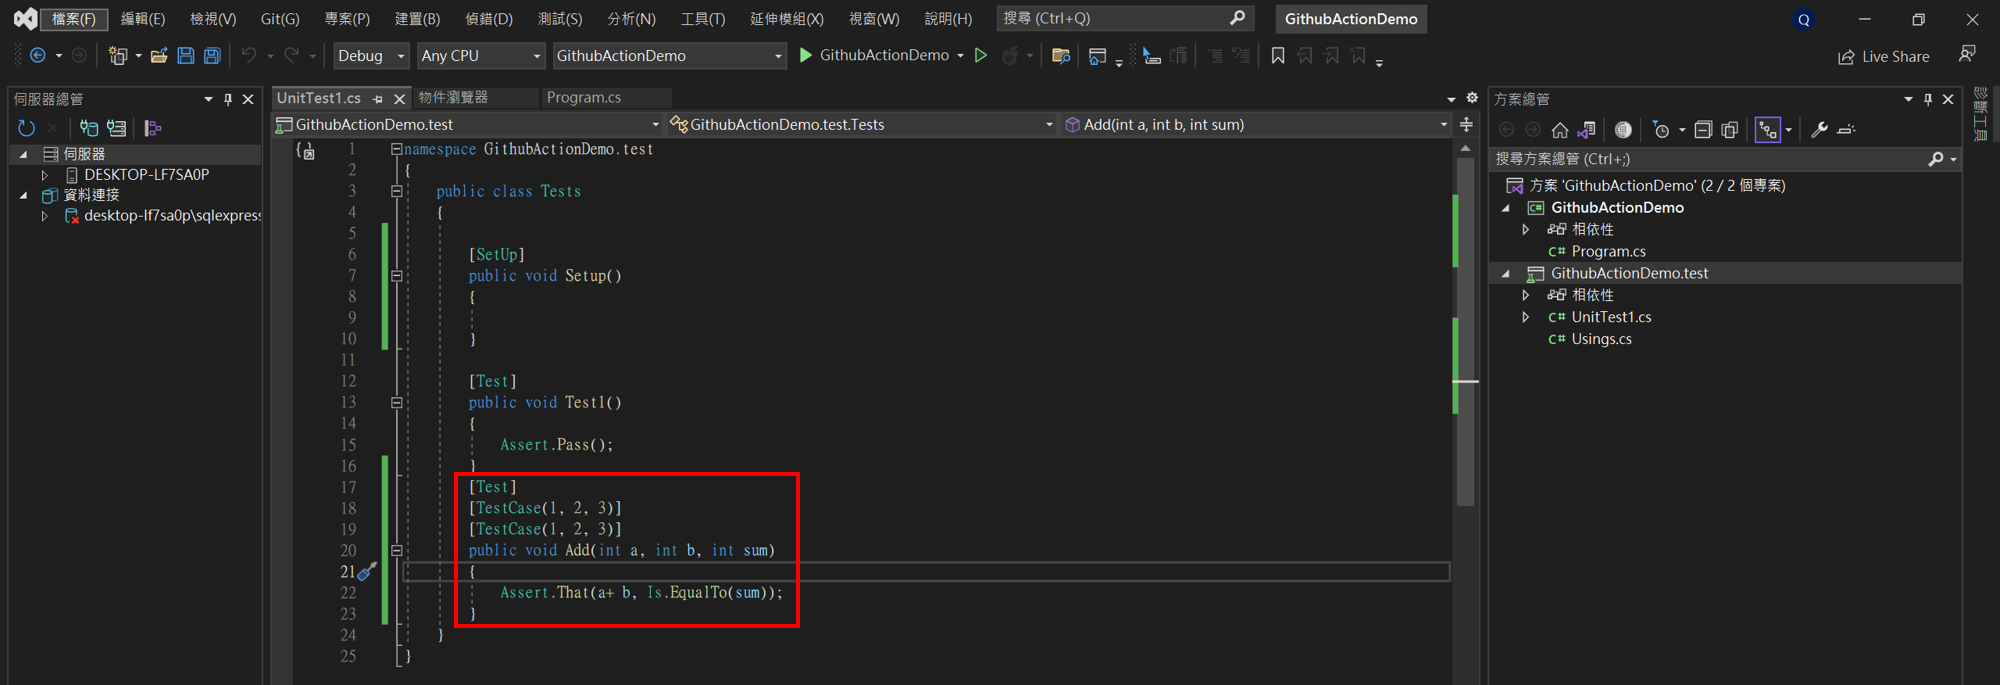The width and height of the screenshot is (2000, 685).
Task: Click the Live Share button
Action: 1884,57
